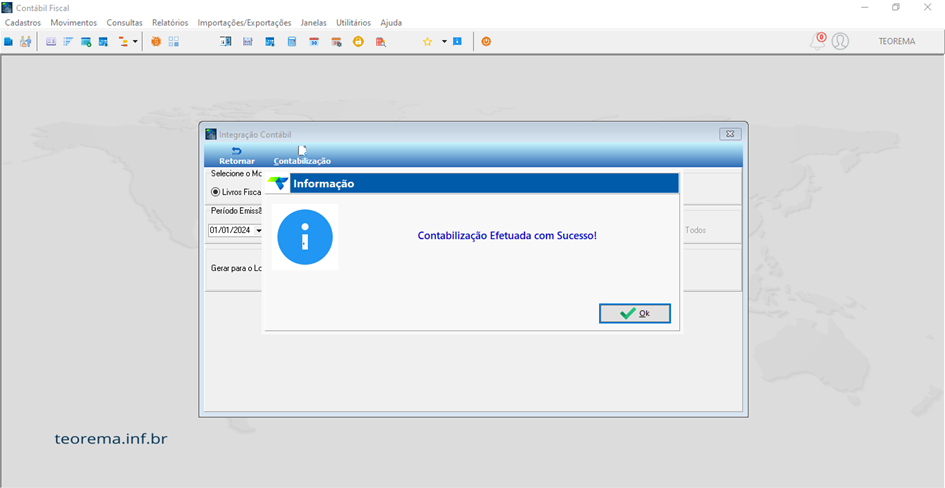945x488 pixels.
Task: Open the Ajuda menu
Action: (391, 23)
